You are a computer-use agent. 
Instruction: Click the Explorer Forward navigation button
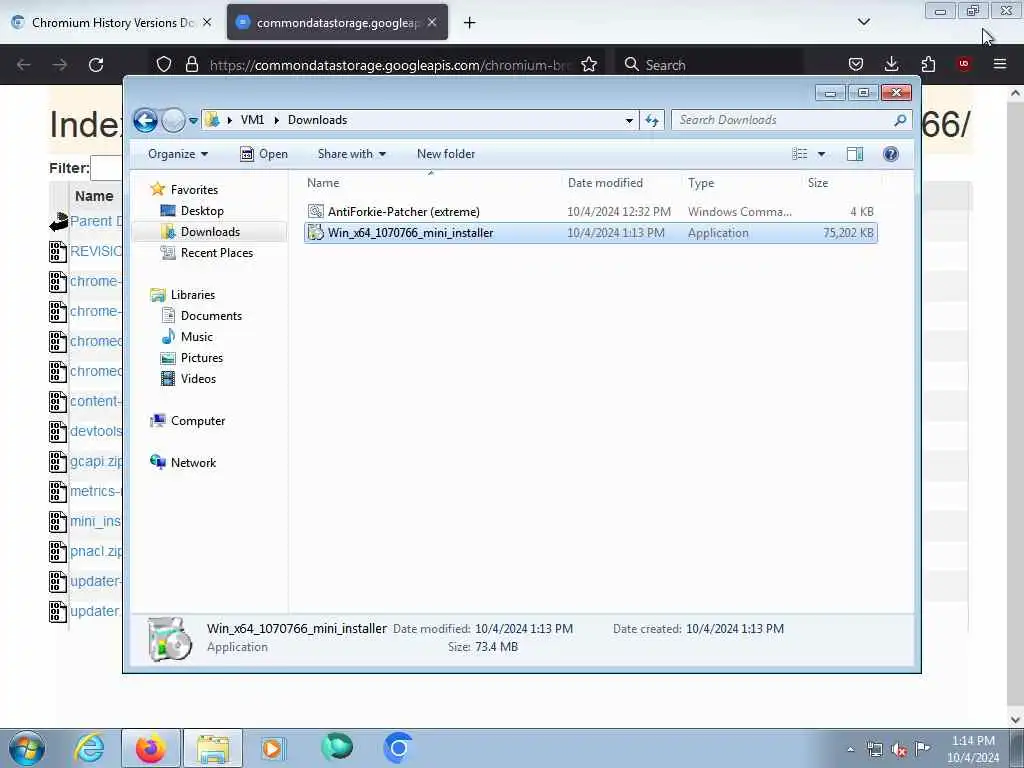(173, 120)
